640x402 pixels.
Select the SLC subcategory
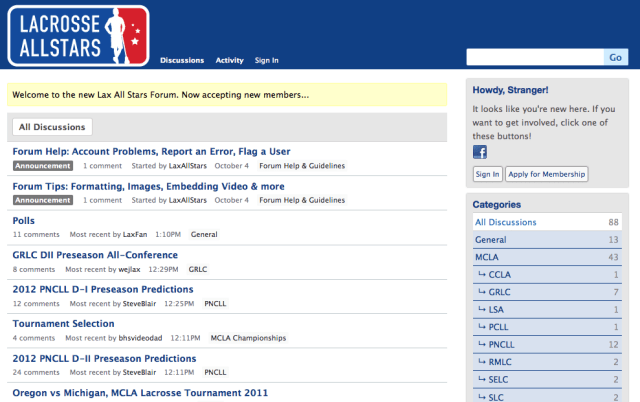[x=547, y=397]
